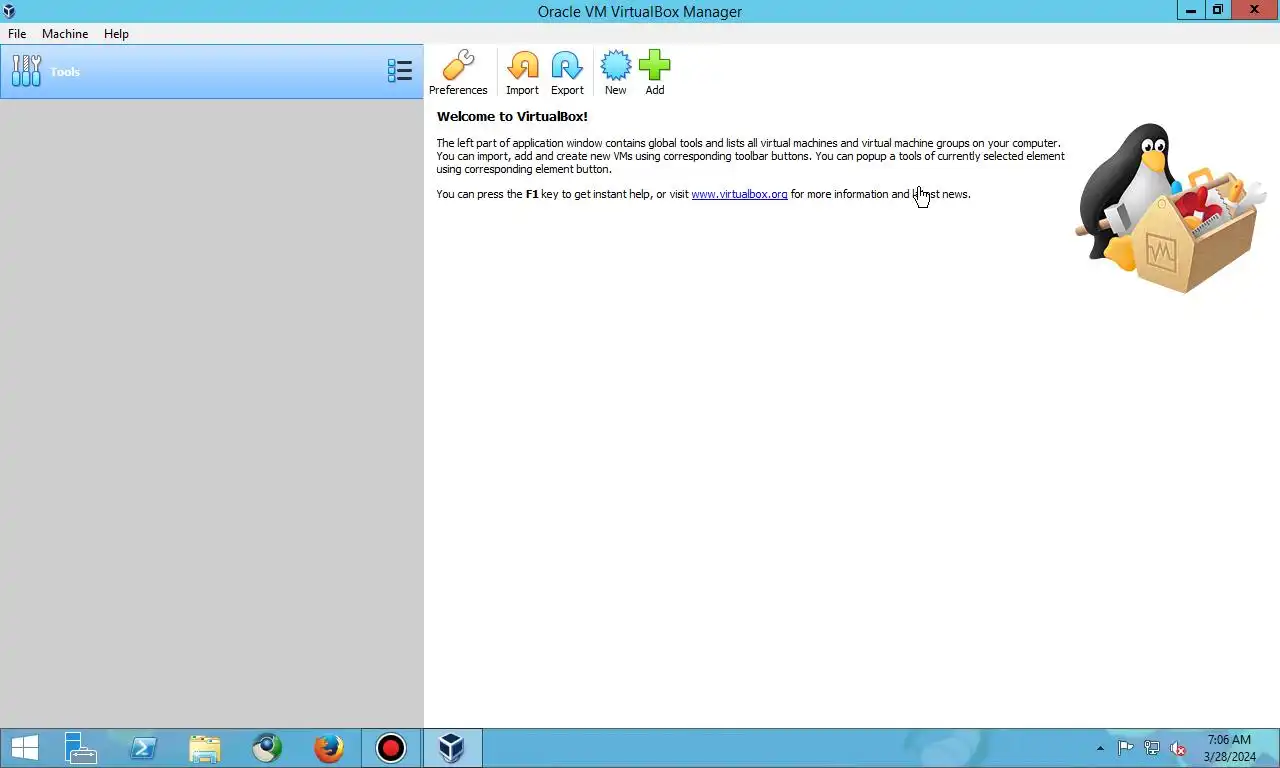Screen dimensions: 1280x768
Task: Show hidden system tray icons
Action: tap(1100, 748)
